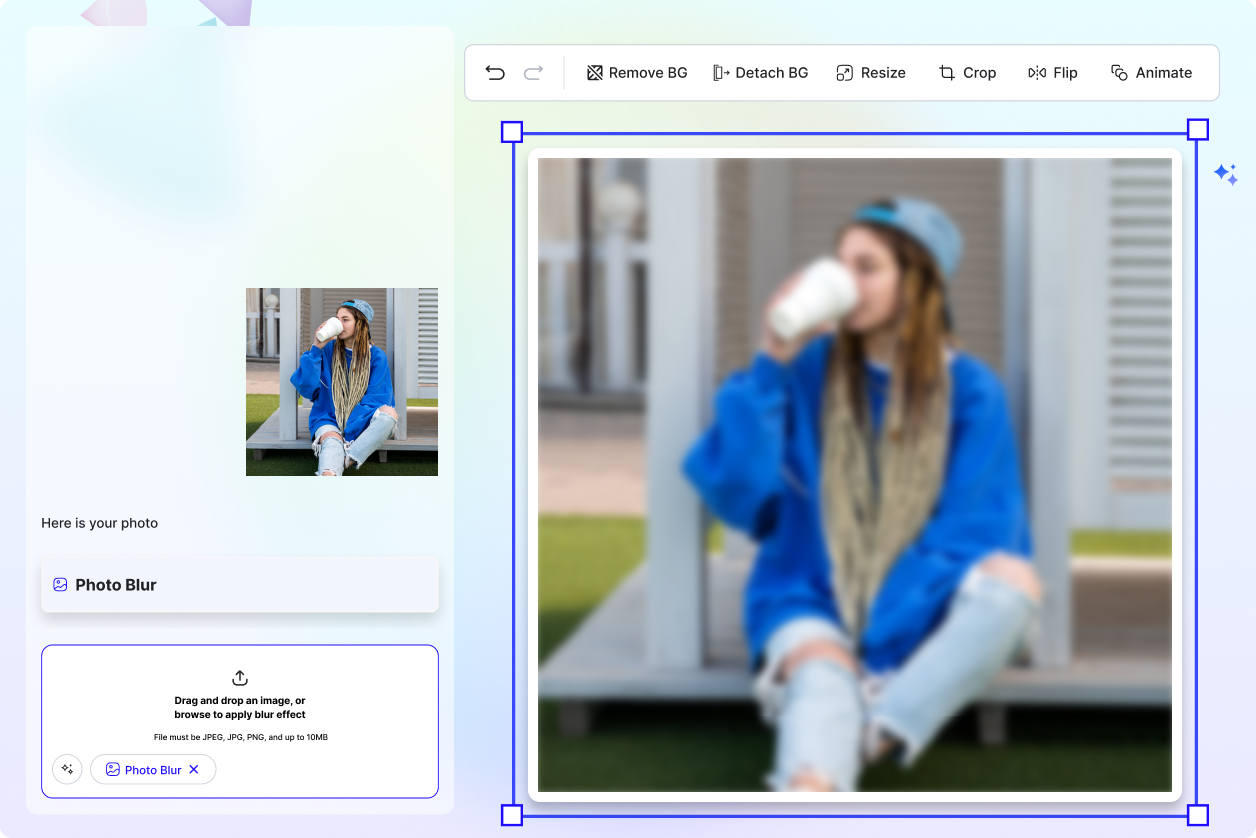This screenshot has height=838, width=1256.
Task: Select the Crop tool
Action: click(966, 72)
